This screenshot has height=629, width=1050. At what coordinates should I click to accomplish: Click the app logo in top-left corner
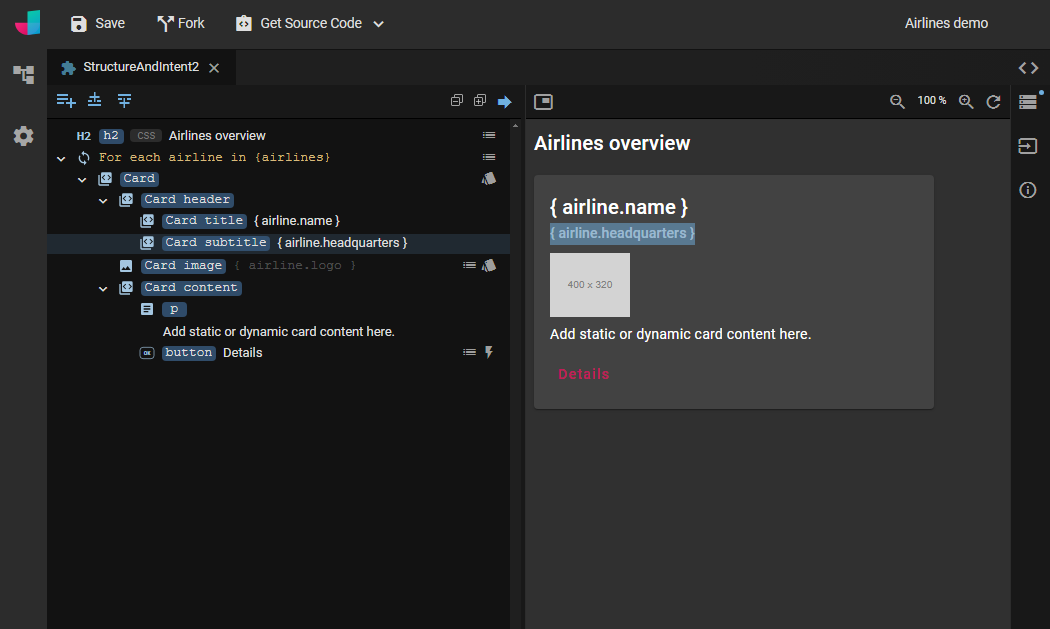point(27,23)
